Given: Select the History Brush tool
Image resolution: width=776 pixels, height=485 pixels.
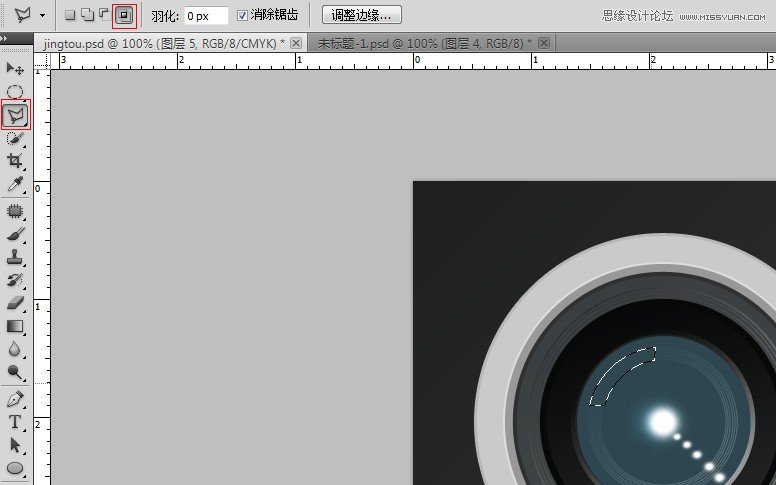Looking at the screenshot, I should [x=15, y=280].
